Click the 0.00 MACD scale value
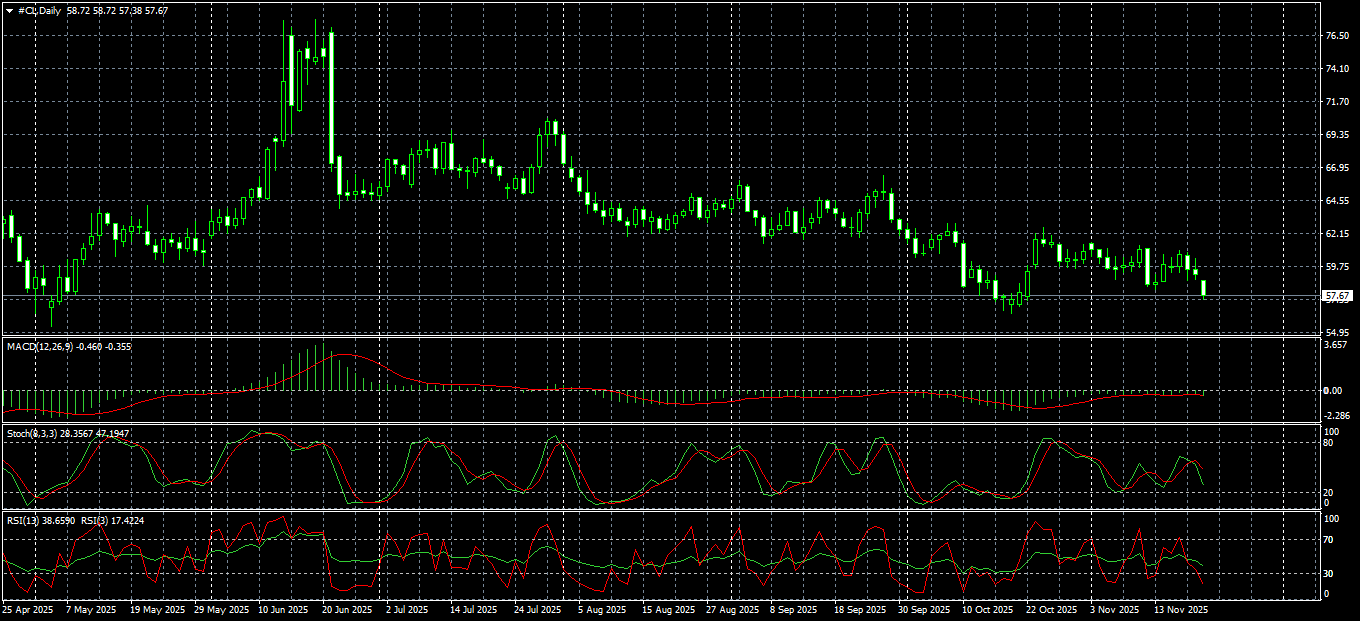The width and height of the screenshot is (1360, 621). (x=1333, y=391)
